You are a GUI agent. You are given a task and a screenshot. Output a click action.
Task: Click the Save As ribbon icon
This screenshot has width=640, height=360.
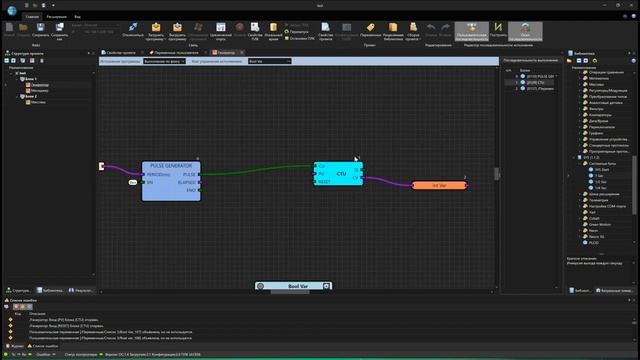tap(60, 28)
